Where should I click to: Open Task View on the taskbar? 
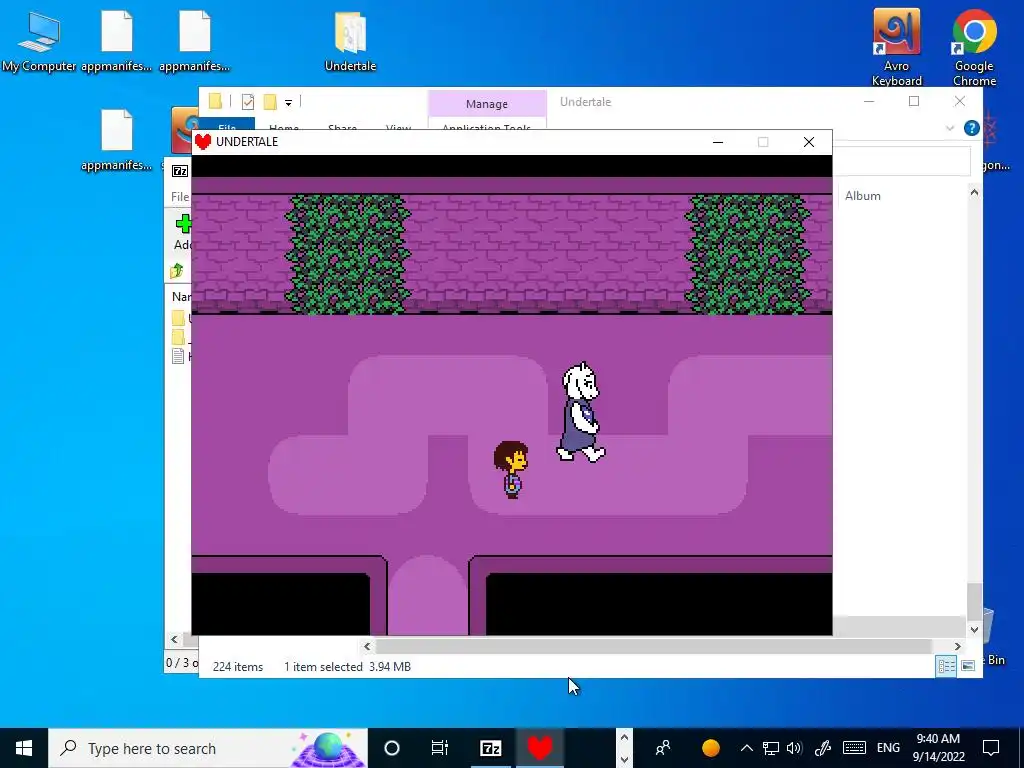pos(440,748)
